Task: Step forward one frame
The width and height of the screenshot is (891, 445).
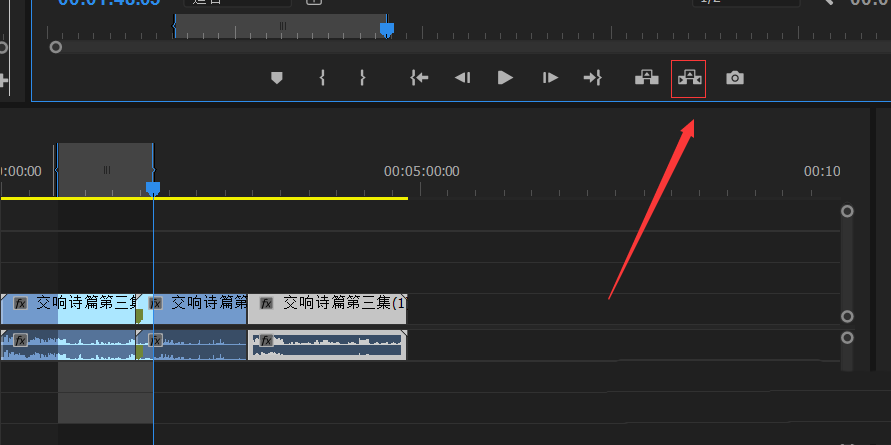Action: [550, 78]
